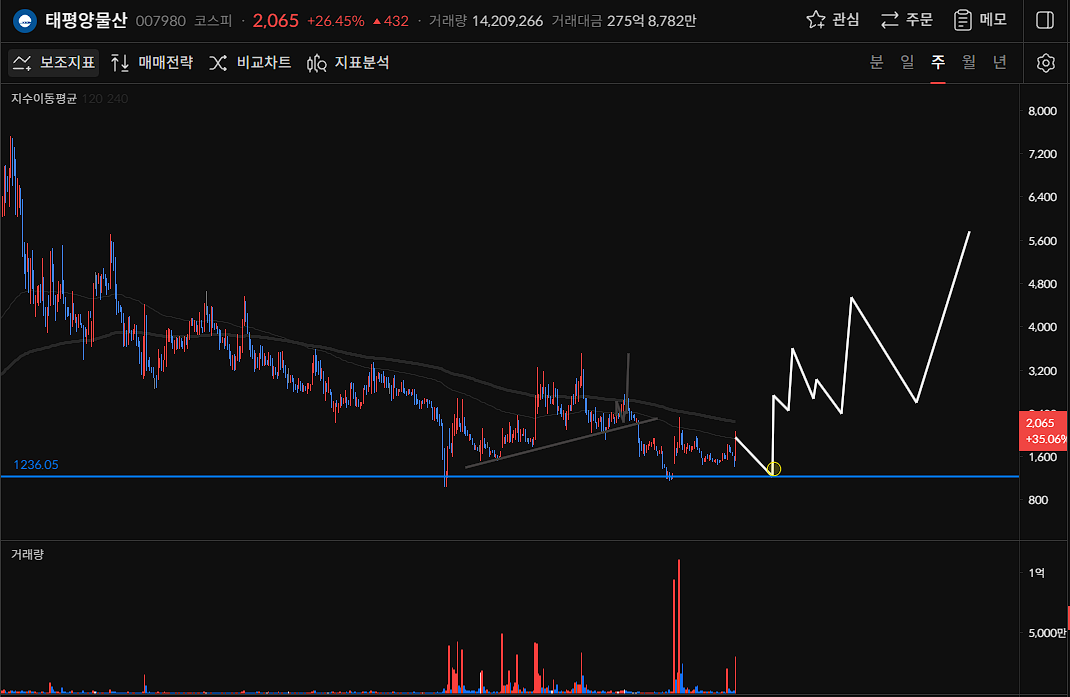Click the 120 moving average period
Image resolution: width=1070 pixels, height=697 pixels.
pos(92,99)
